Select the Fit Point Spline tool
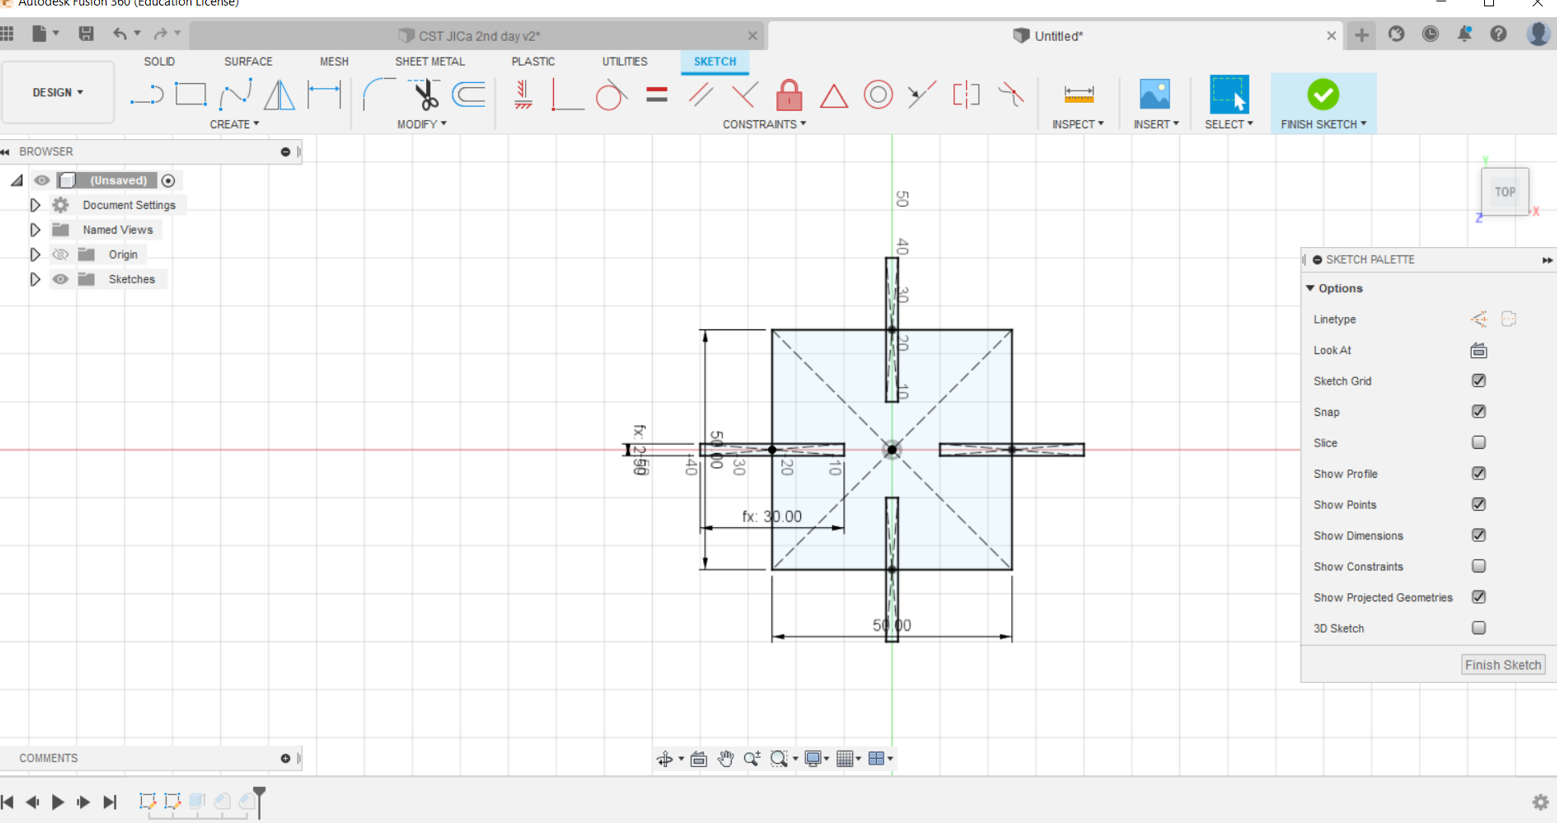The image size is (1557, 823). 235,95
